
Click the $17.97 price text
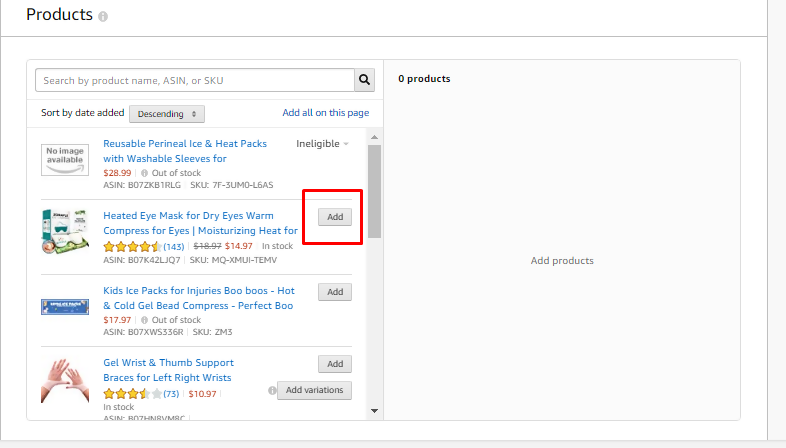(117, 320)
